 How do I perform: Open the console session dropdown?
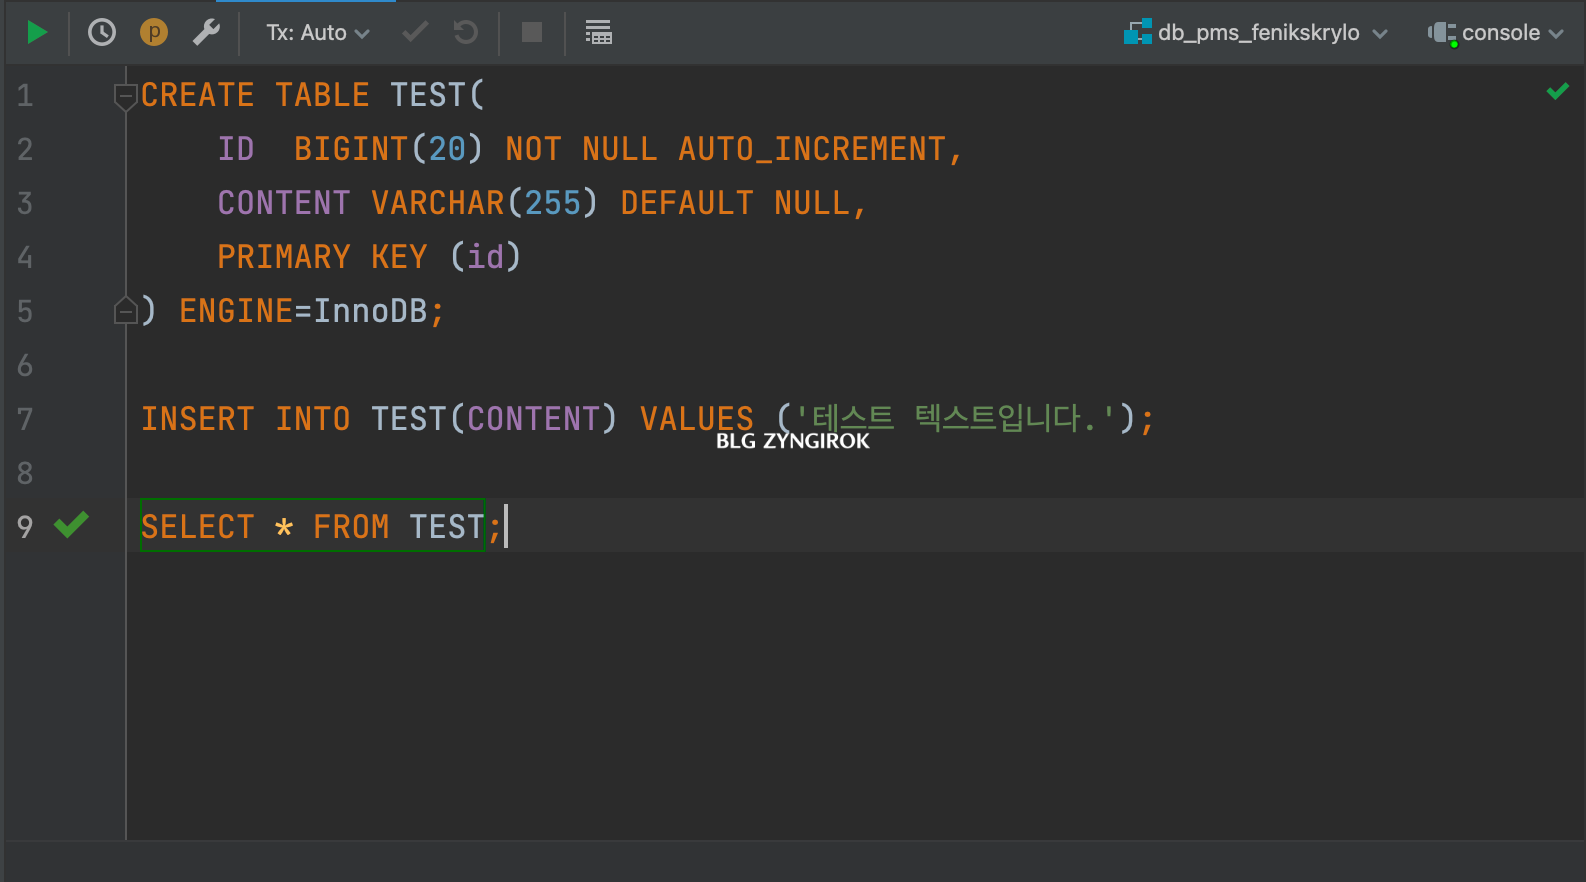[x=1496, y=33]
